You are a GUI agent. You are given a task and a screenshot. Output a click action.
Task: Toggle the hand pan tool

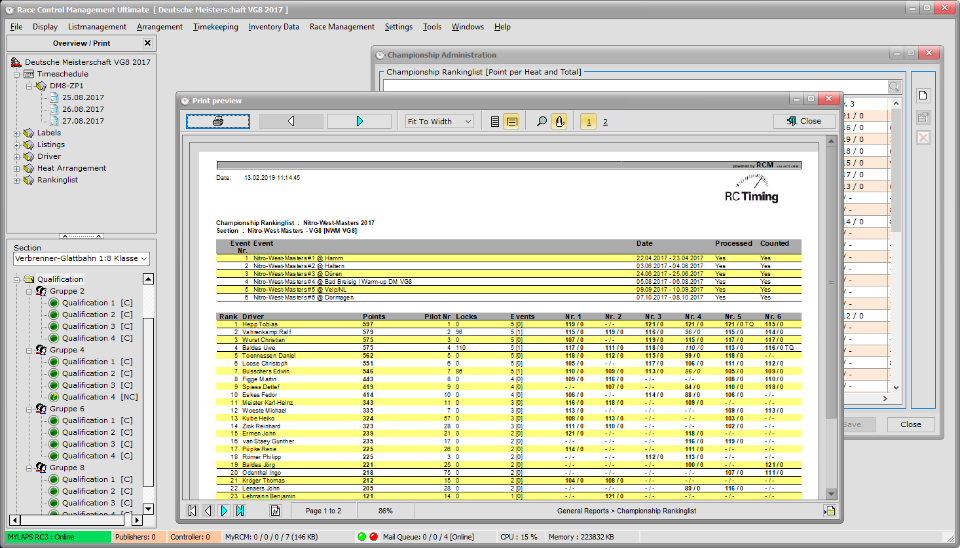559,122
